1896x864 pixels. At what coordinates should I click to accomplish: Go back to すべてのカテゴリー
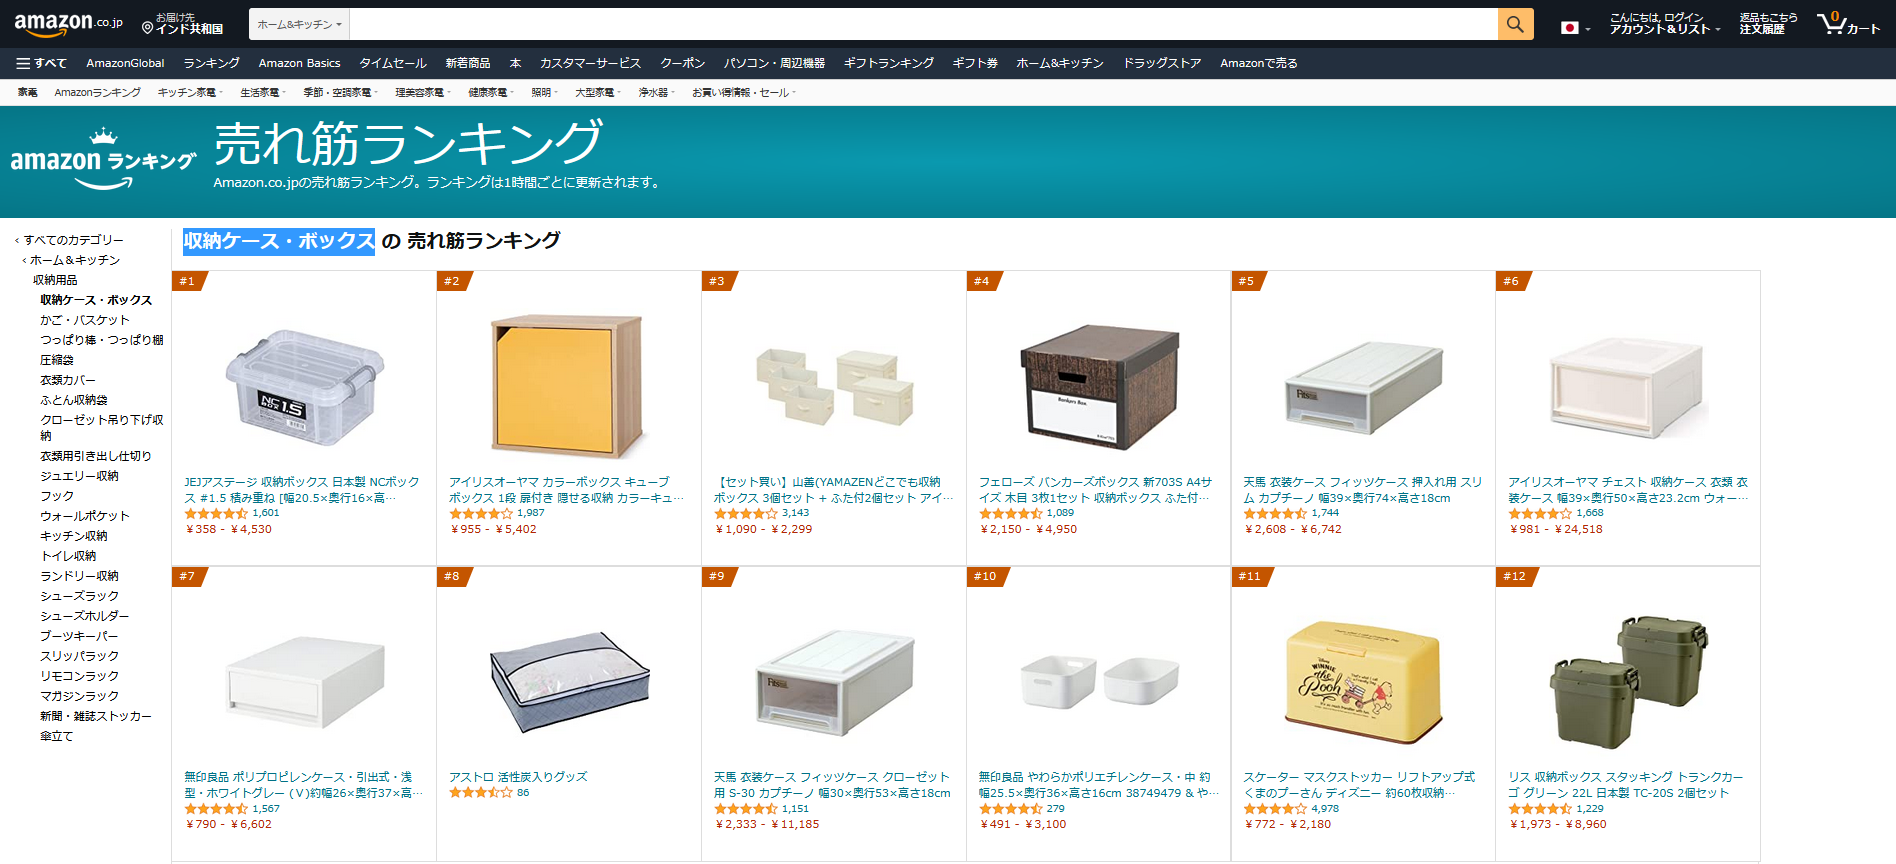pos(70,240)
